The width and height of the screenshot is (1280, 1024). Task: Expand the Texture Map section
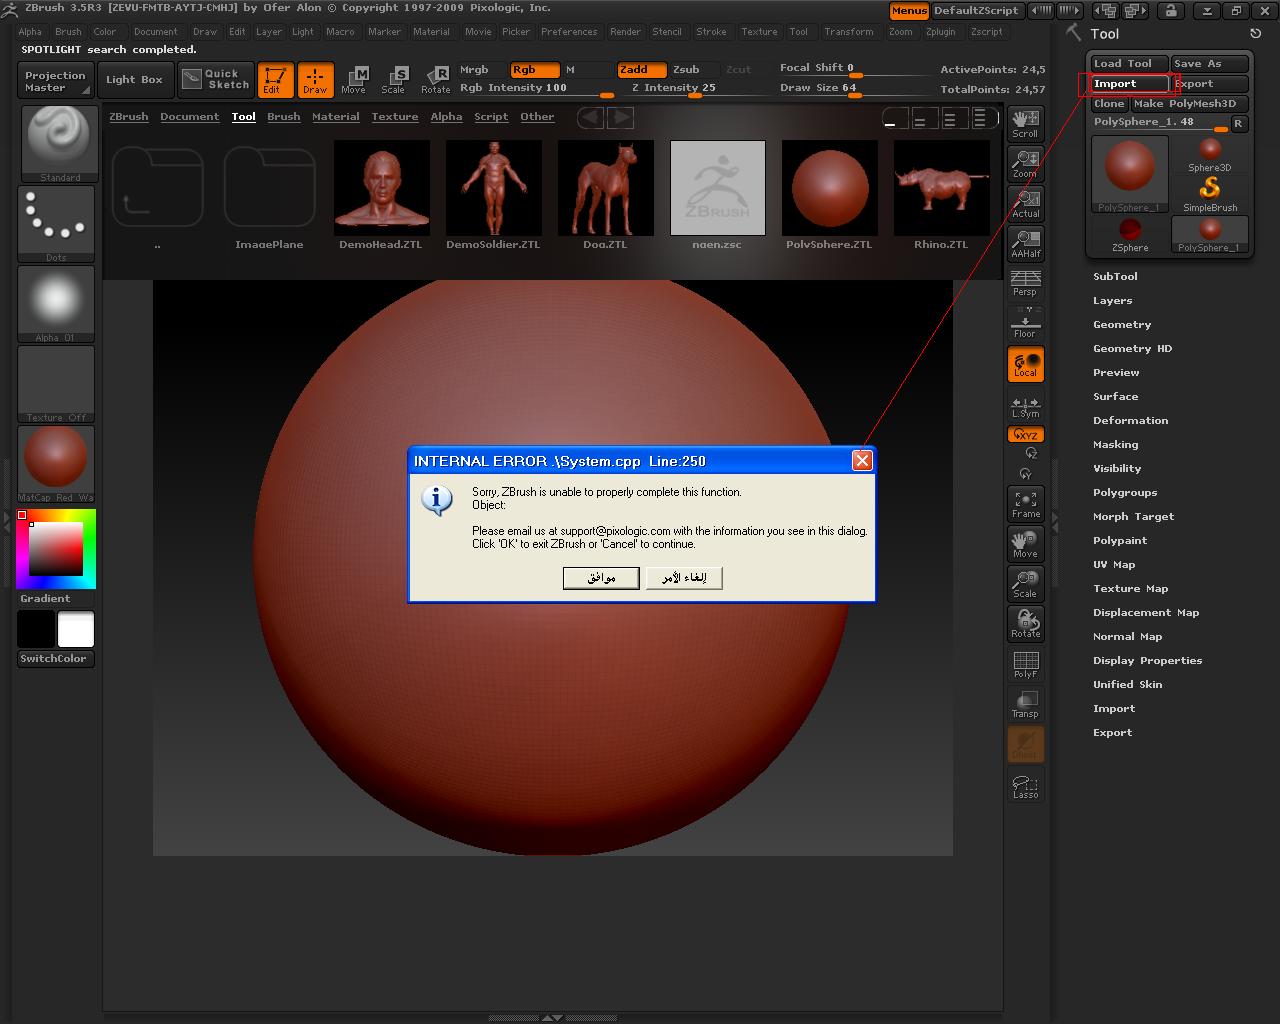1130,588
